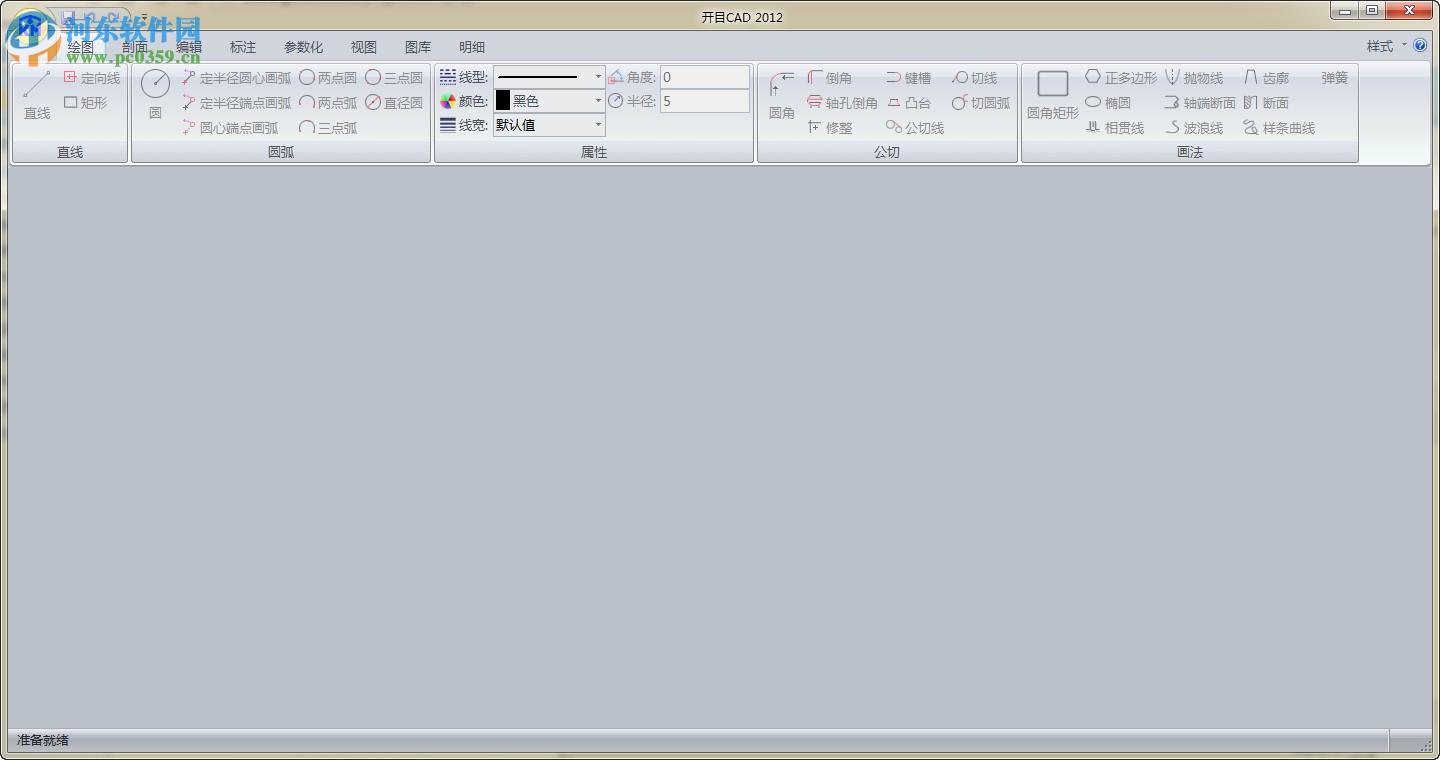Choose the 倒角 chamfer tool
This screenshot has width=1440, height=760.
tap(830, 78)
